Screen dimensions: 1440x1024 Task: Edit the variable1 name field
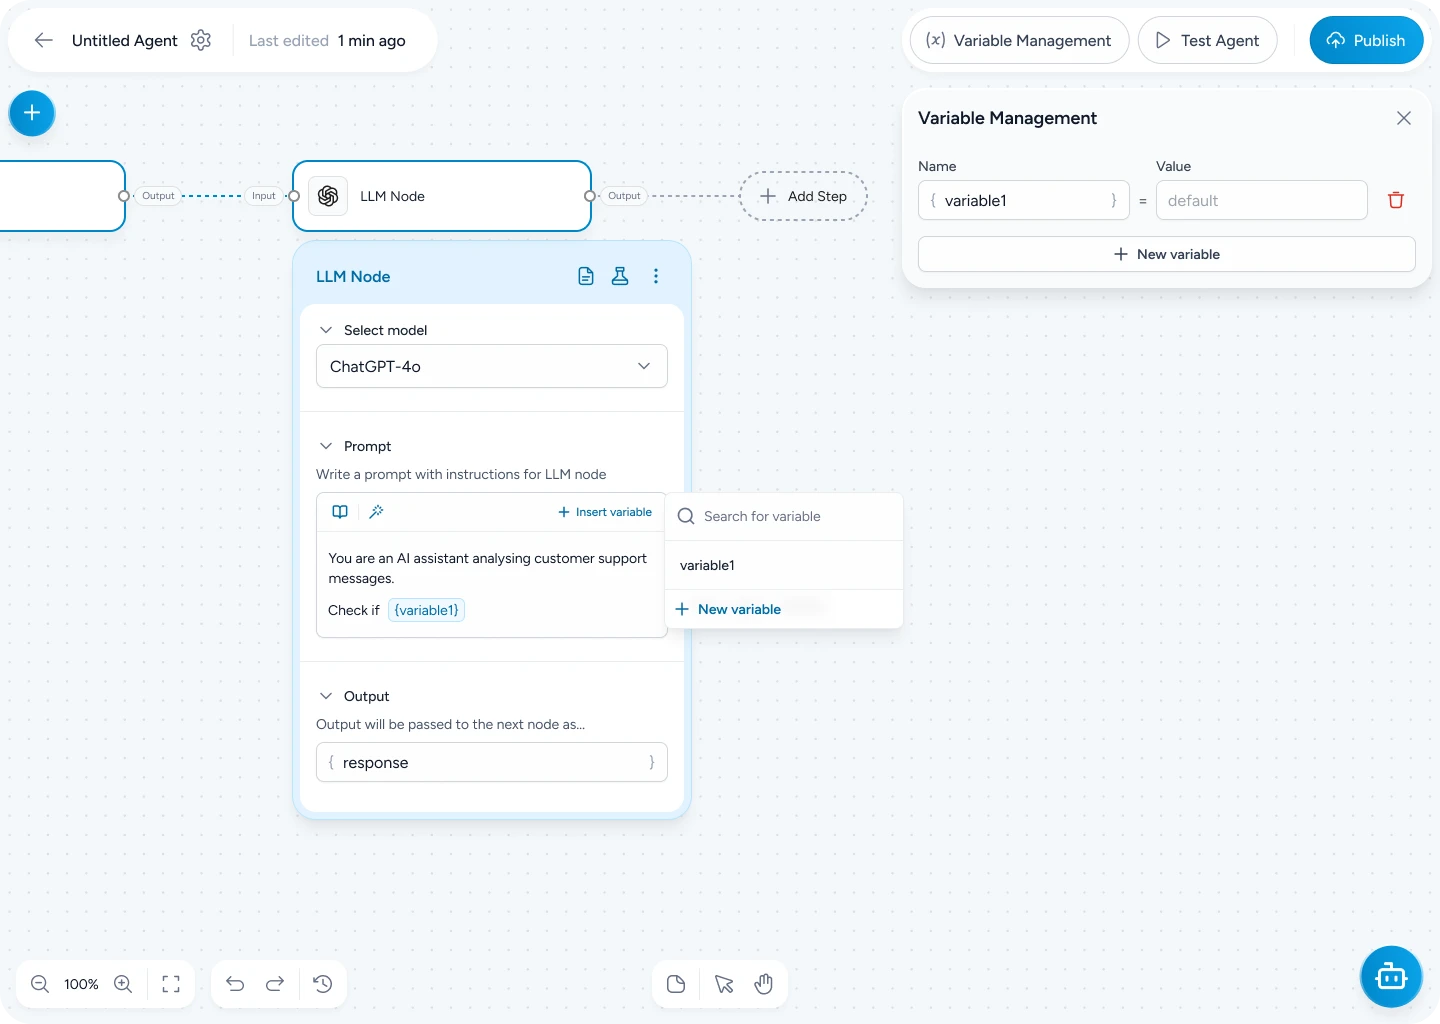tap(1024, 200)
